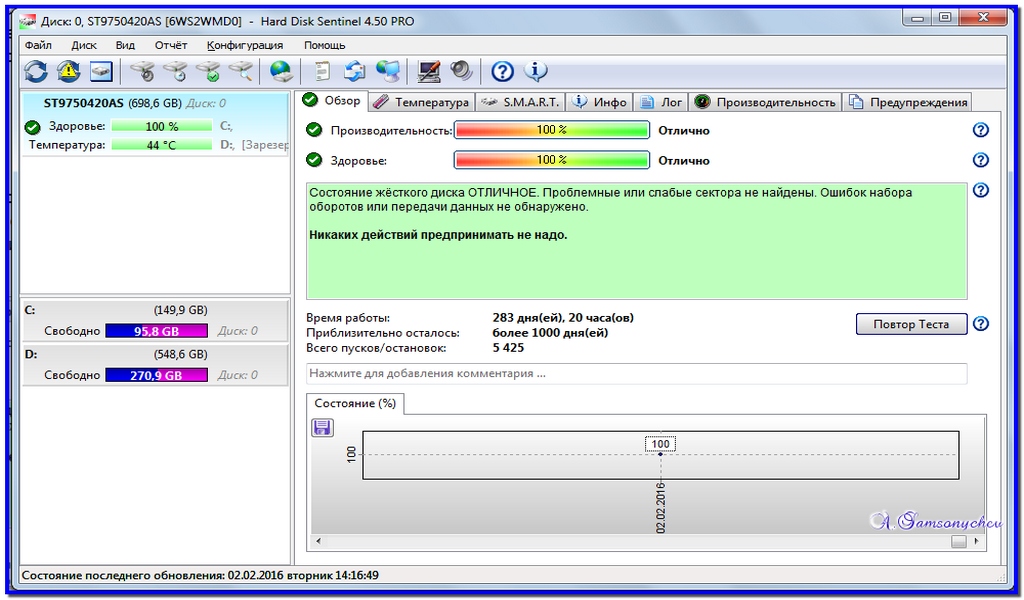Click the value более 1000 дня(ей)
Viewport: 1024px width, 600px height.
(x=550, y=333)
